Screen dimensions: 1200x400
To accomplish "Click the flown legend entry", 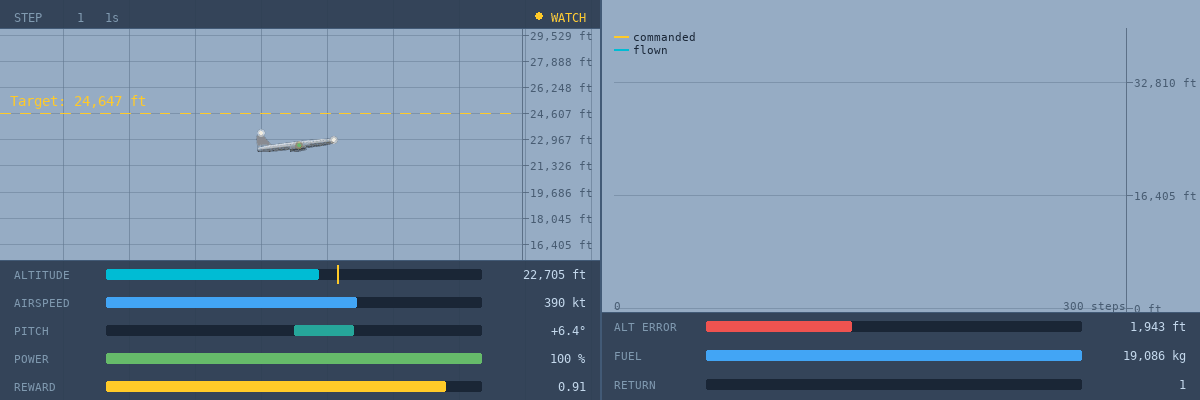I will pos(641,51).
